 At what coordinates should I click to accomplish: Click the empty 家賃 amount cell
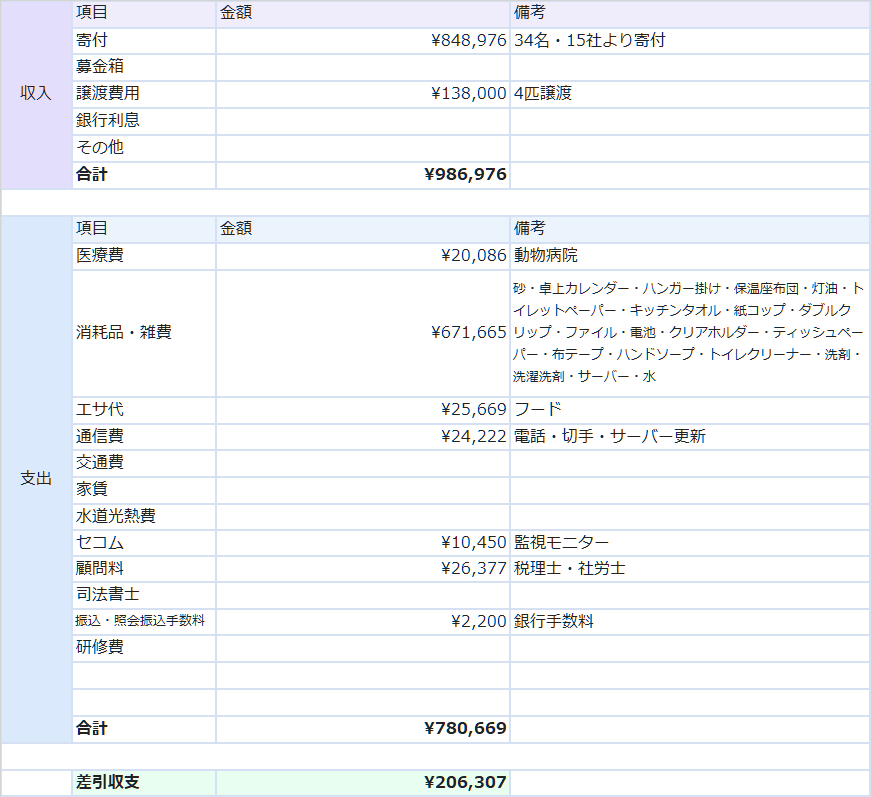coord(362,490)
